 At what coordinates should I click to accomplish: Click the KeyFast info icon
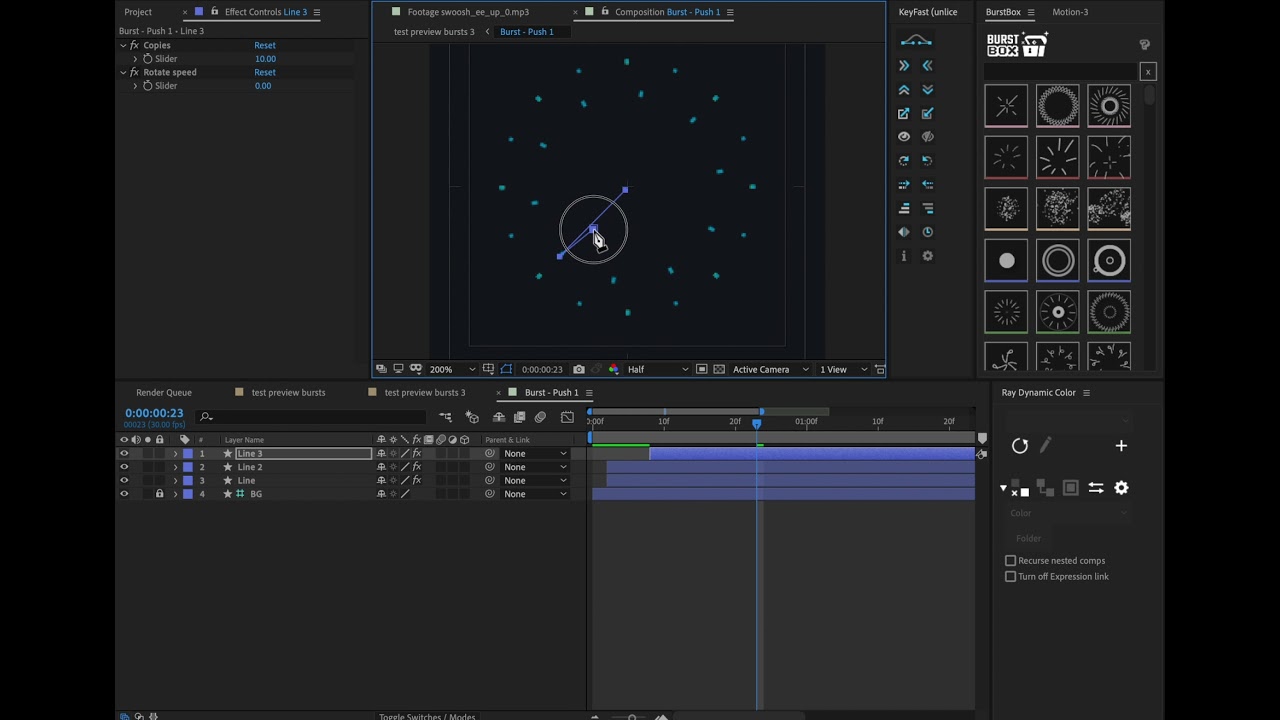[904, 256]
